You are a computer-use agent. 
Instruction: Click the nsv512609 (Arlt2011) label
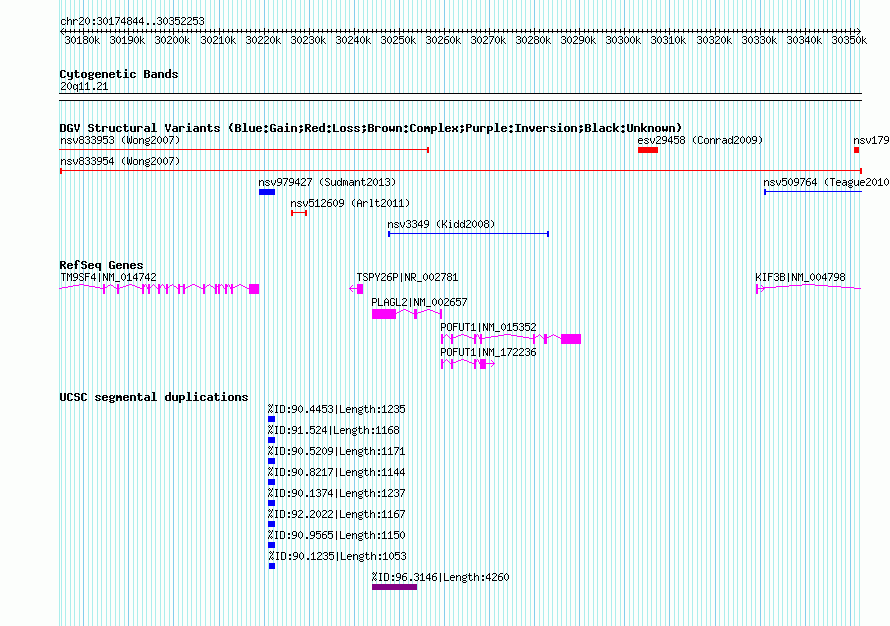point(350,203)
